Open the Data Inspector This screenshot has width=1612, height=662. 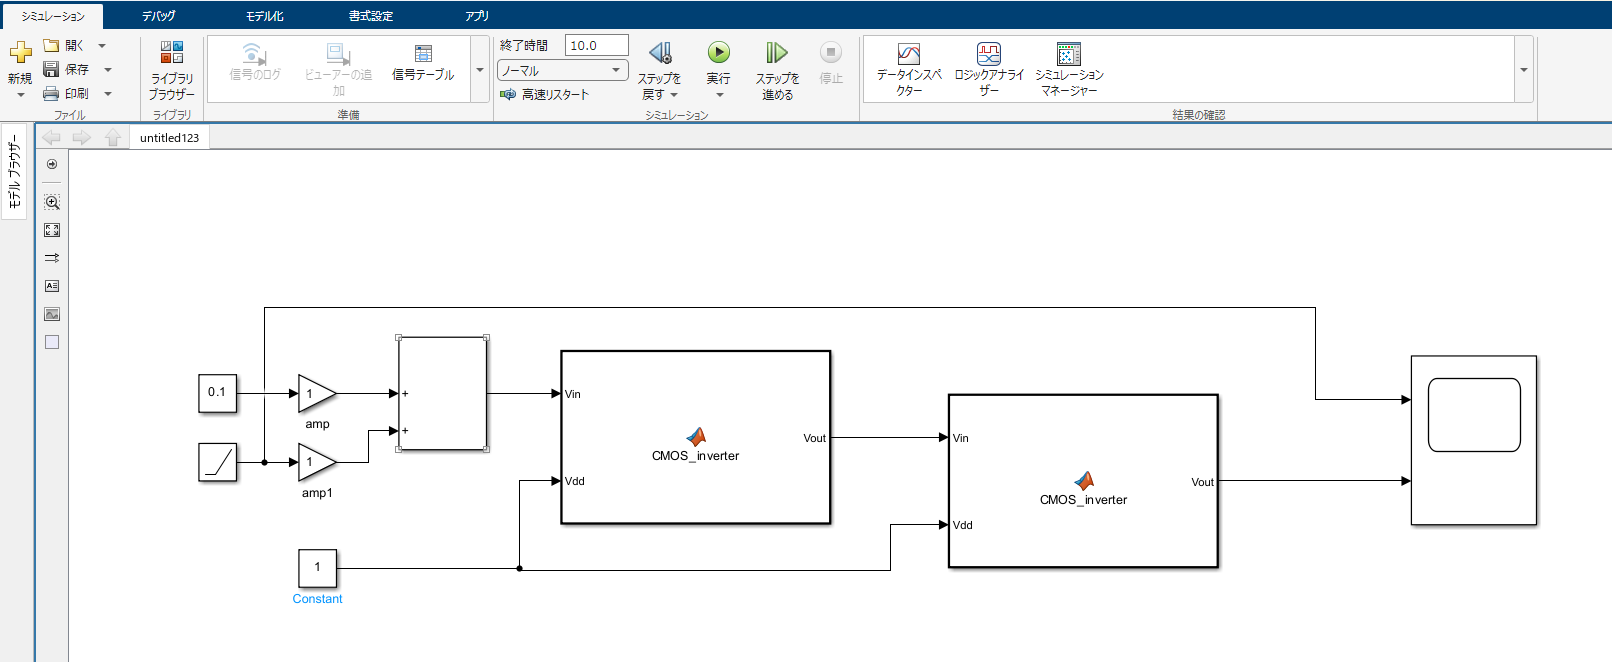tap(909, 68)
